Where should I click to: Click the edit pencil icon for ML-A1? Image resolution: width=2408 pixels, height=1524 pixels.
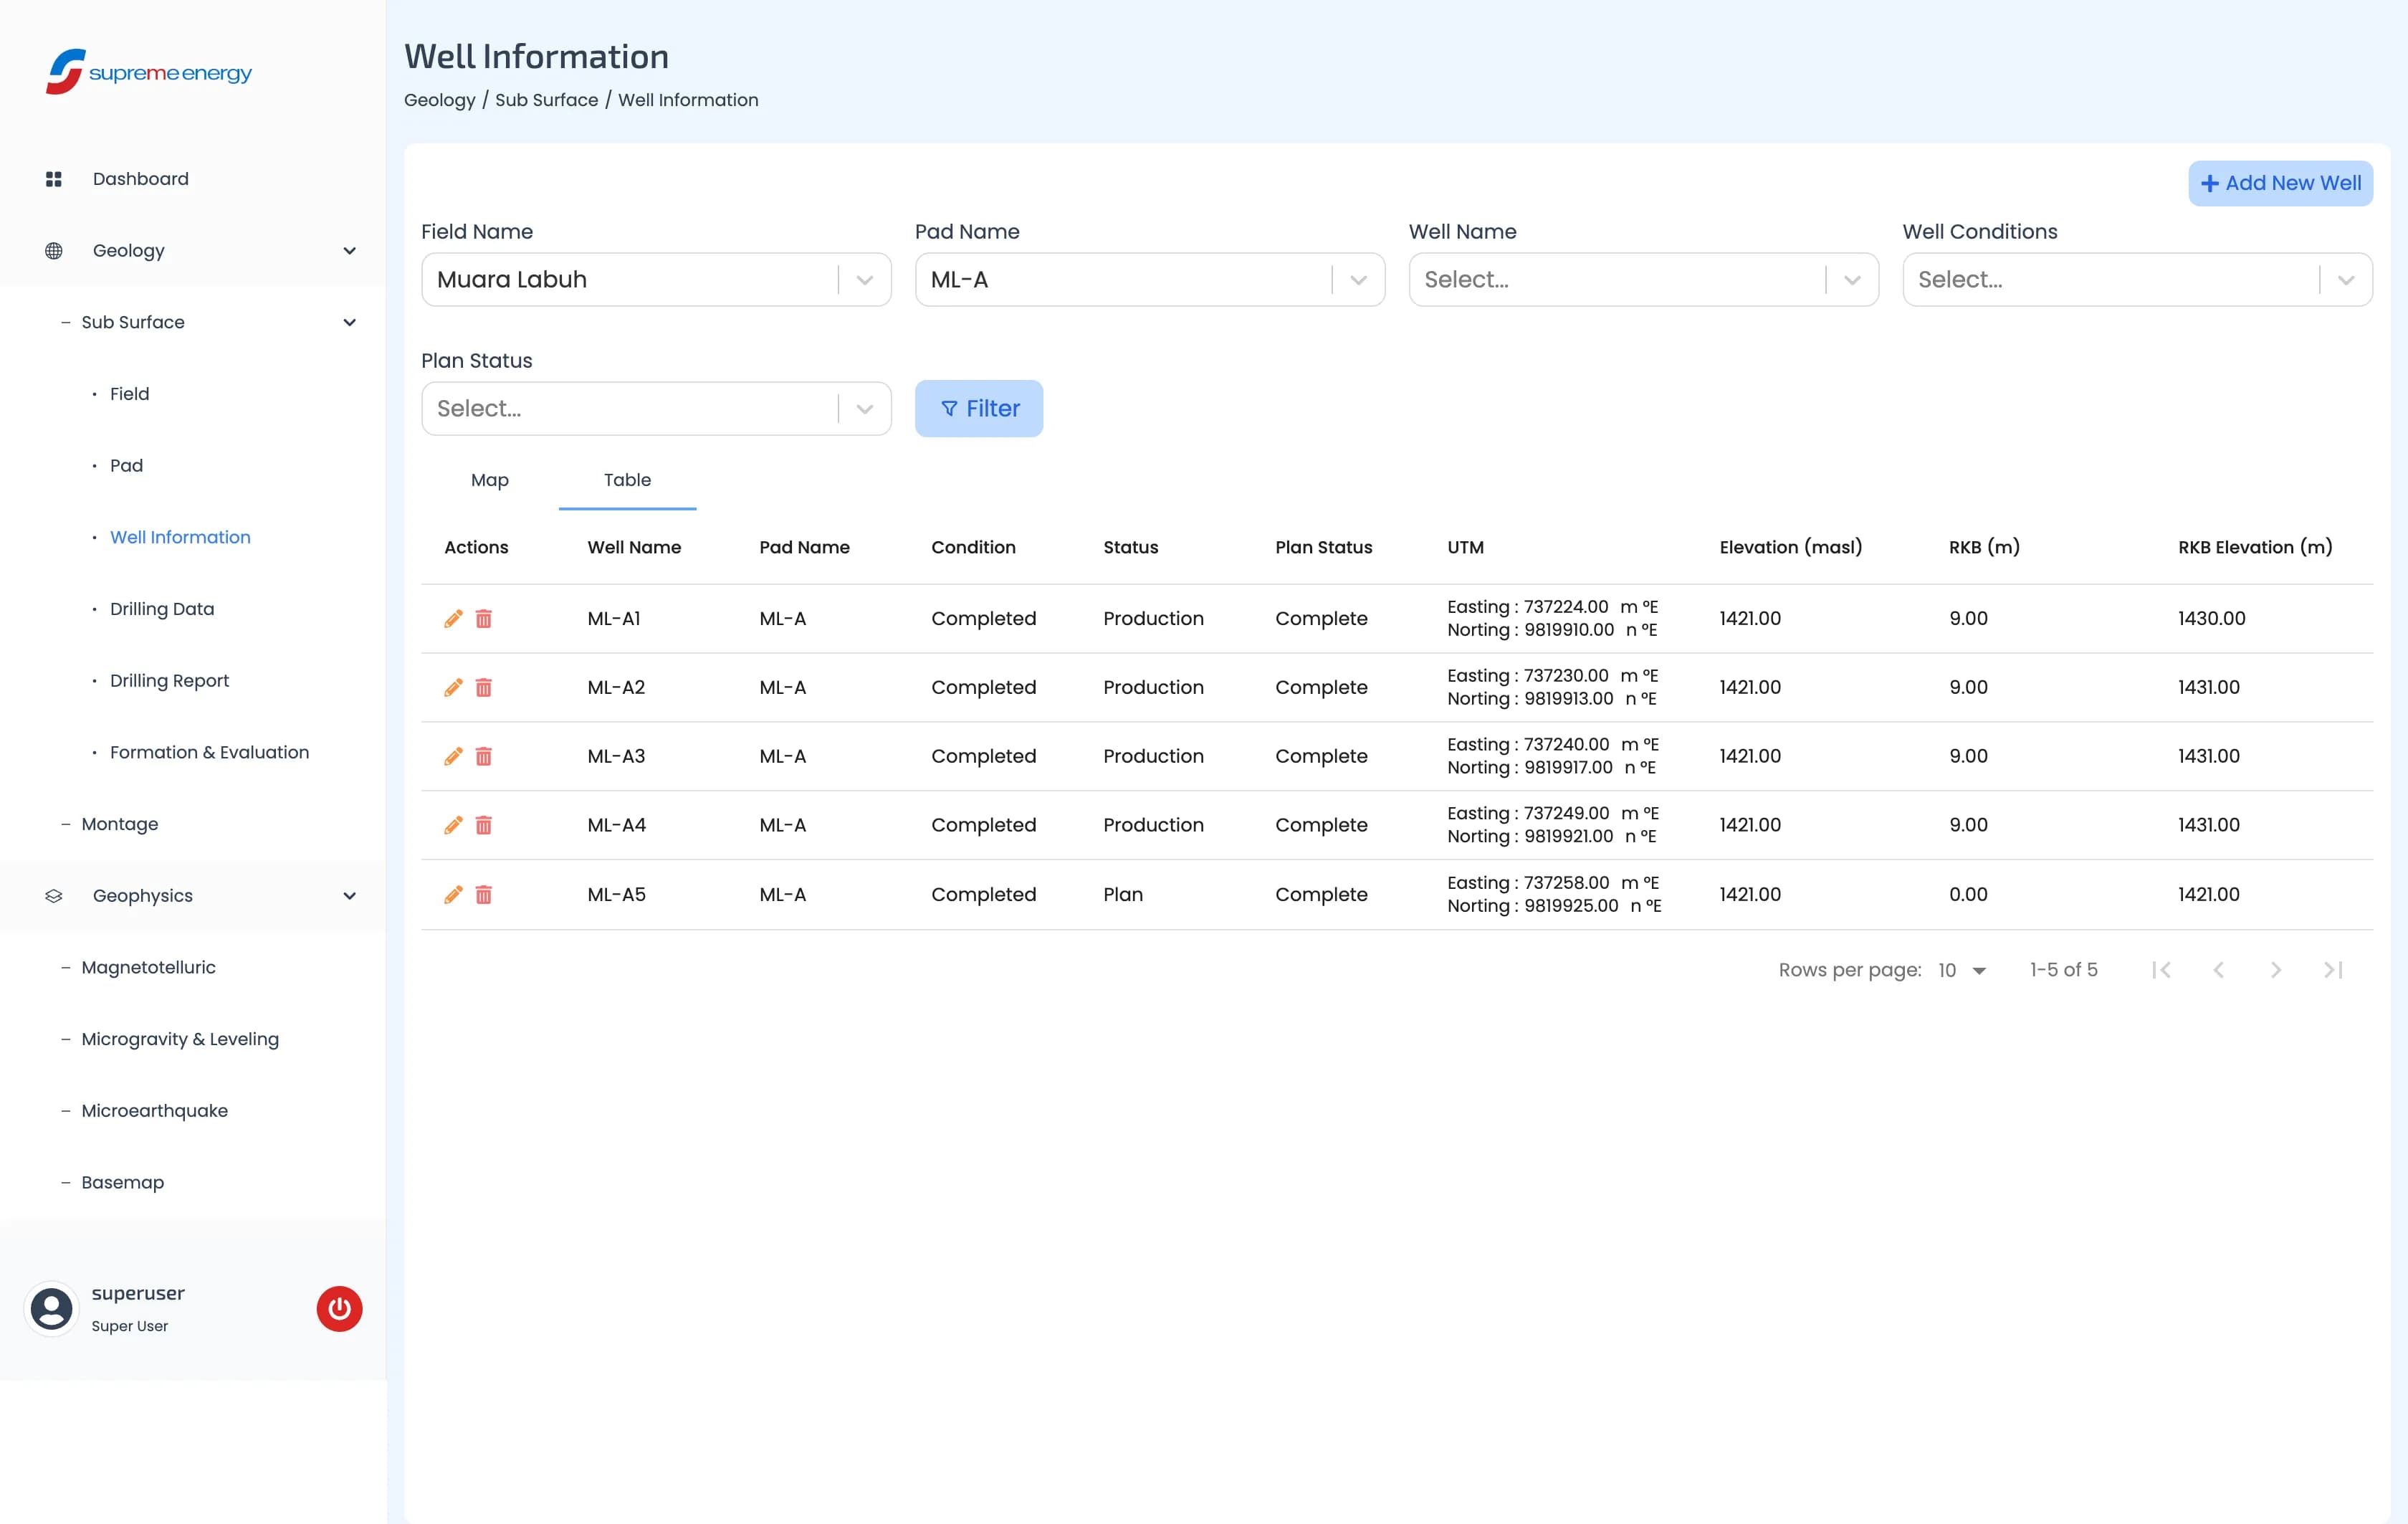pos(453,619)
